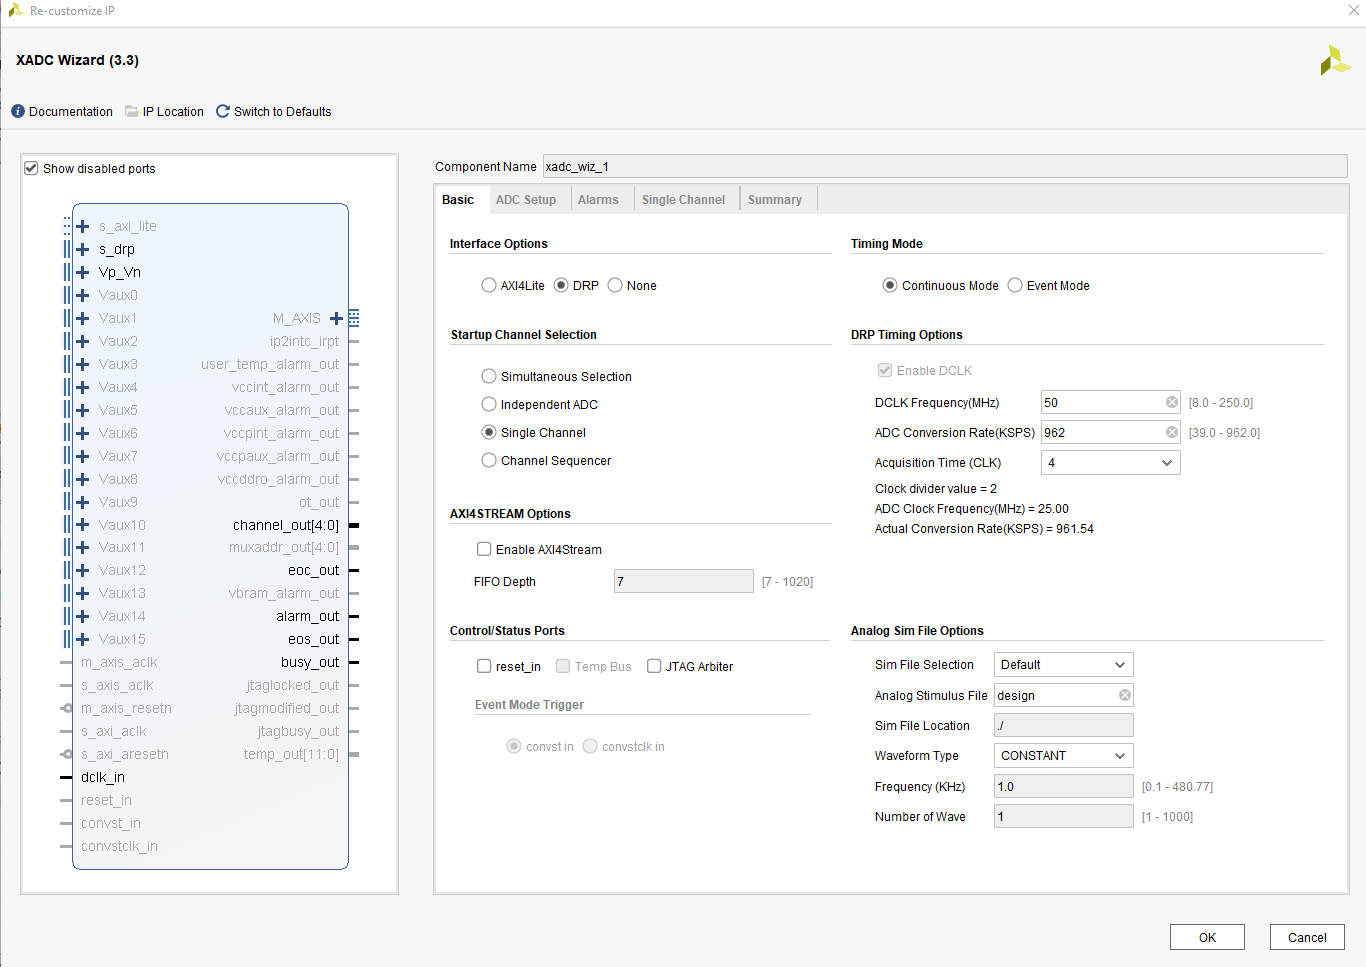Click the Switch to Defaults link
This screenshot has height=967, width=1366.
pyautogui.click(x=283, y=111)
